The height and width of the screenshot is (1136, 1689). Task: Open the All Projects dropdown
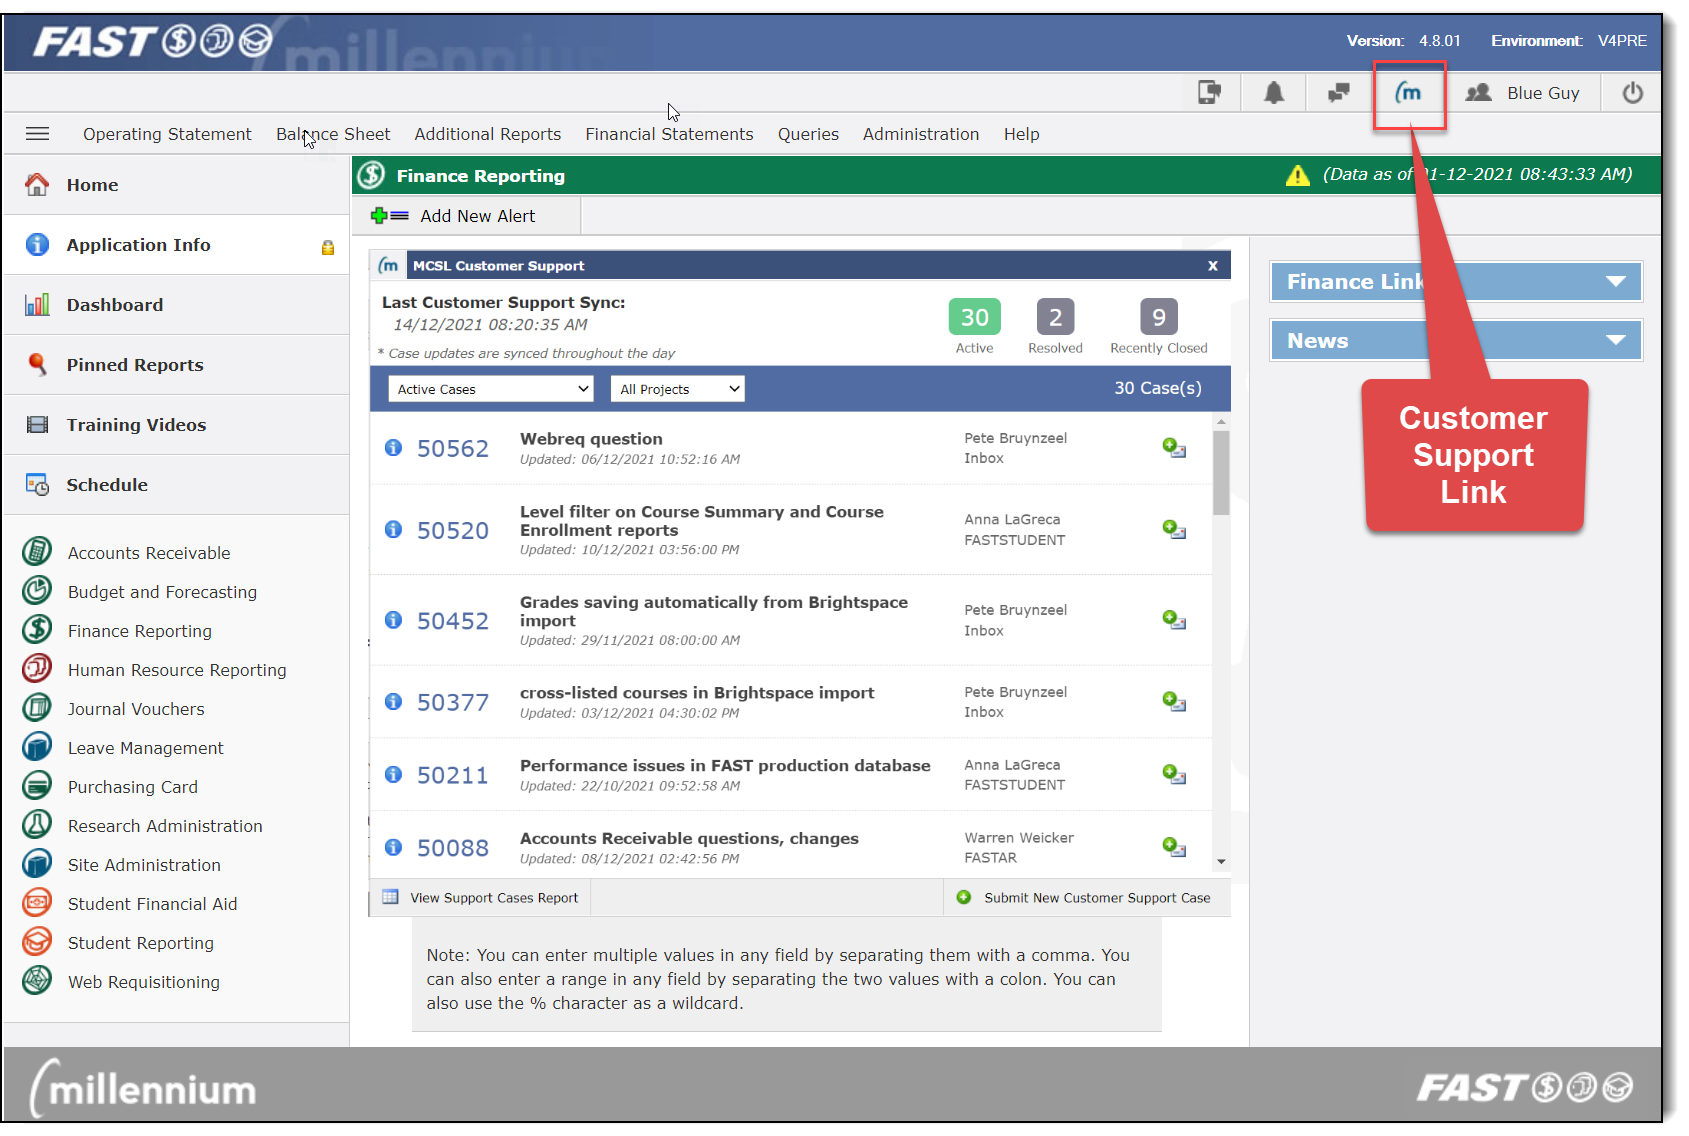coord(677,389)
